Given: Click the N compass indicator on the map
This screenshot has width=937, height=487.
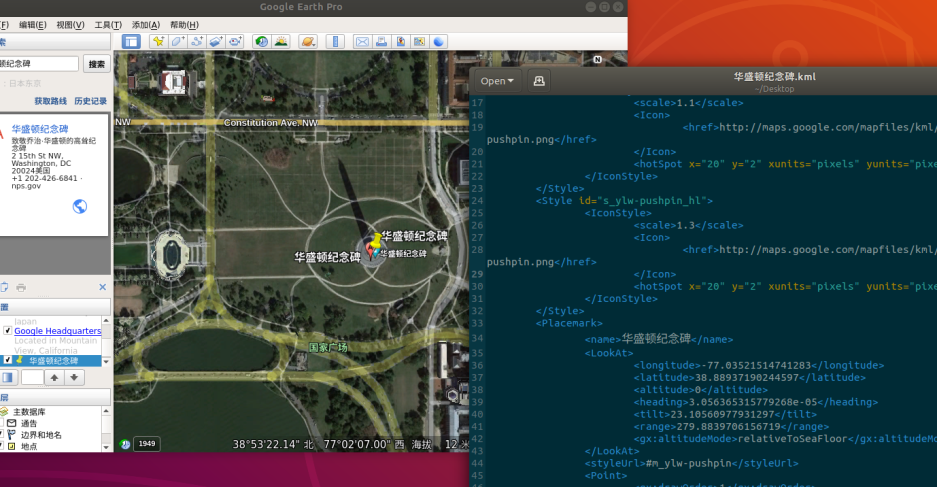Looking at the screenshot, I should pyautogui.click(x=598, y=59).
